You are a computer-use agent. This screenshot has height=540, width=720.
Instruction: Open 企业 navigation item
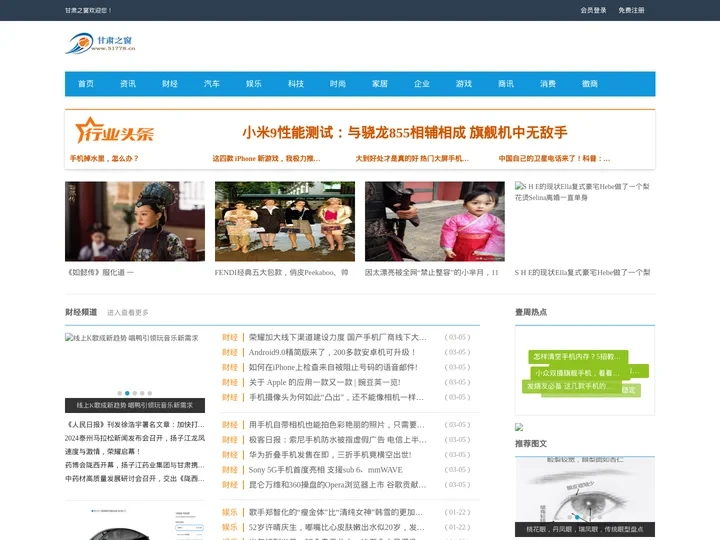(422, 84)
